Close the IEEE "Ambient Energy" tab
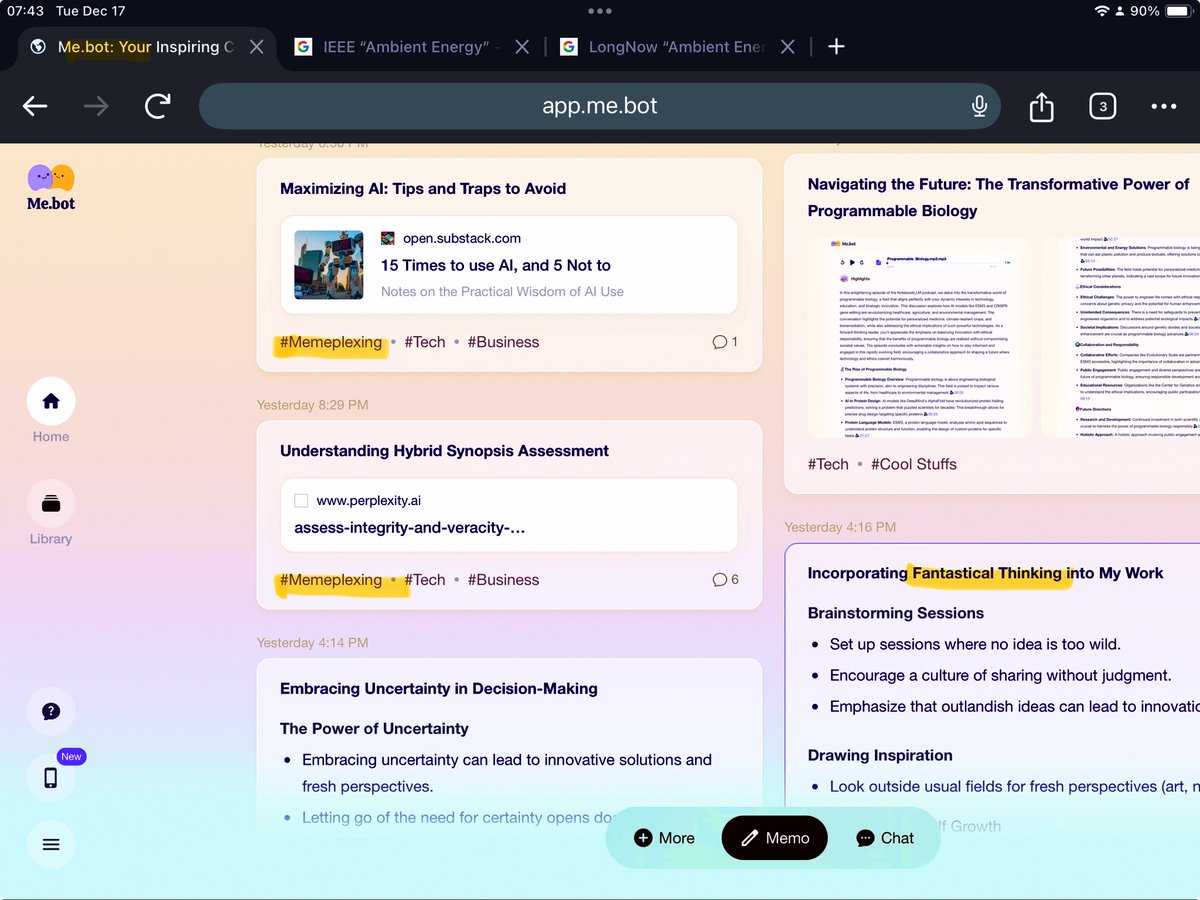1200x900 pixels. 523,47
